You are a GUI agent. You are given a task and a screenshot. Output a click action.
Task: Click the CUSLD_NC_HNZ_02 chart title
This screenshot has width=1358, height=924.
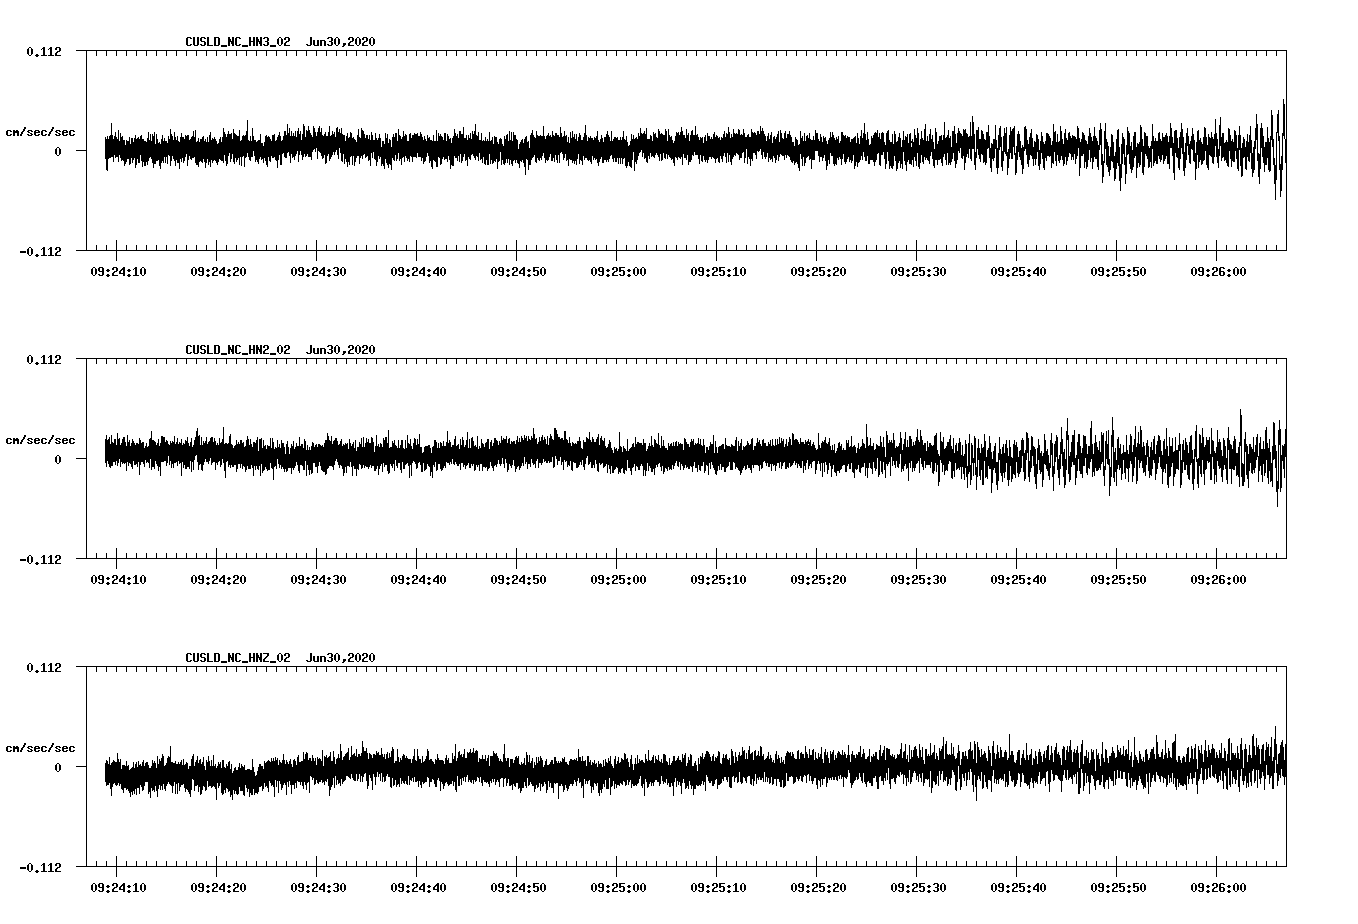pyautogui.click(x=280, y=657)
